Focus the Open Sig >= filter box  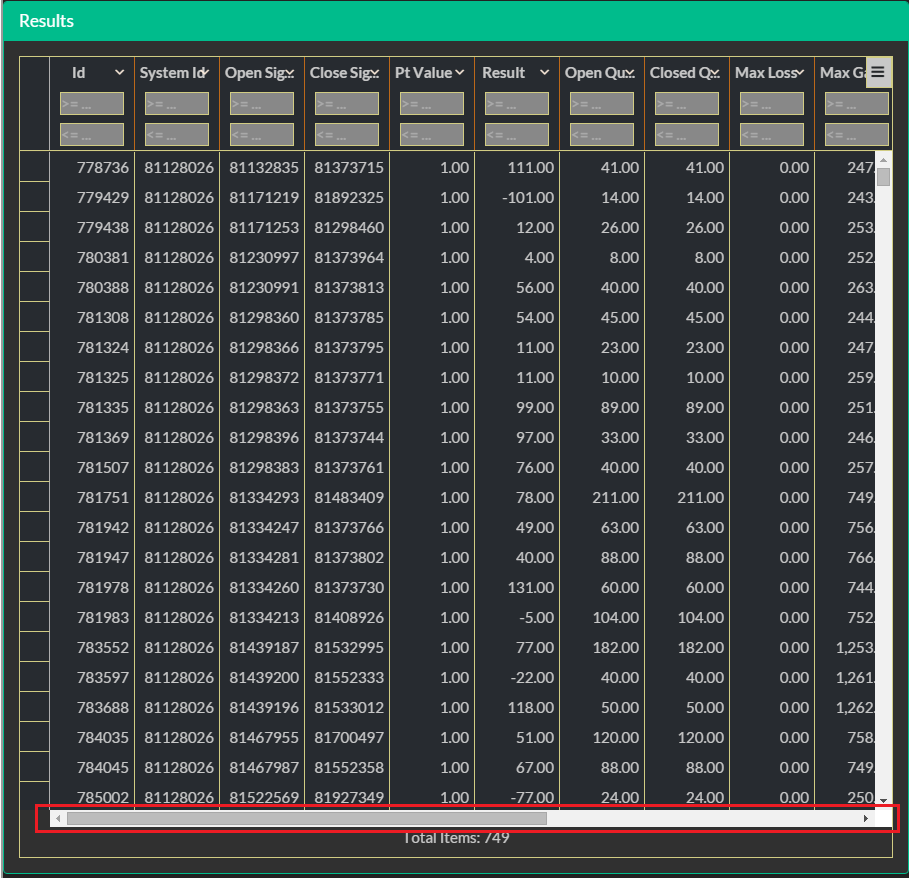[262, 104]
